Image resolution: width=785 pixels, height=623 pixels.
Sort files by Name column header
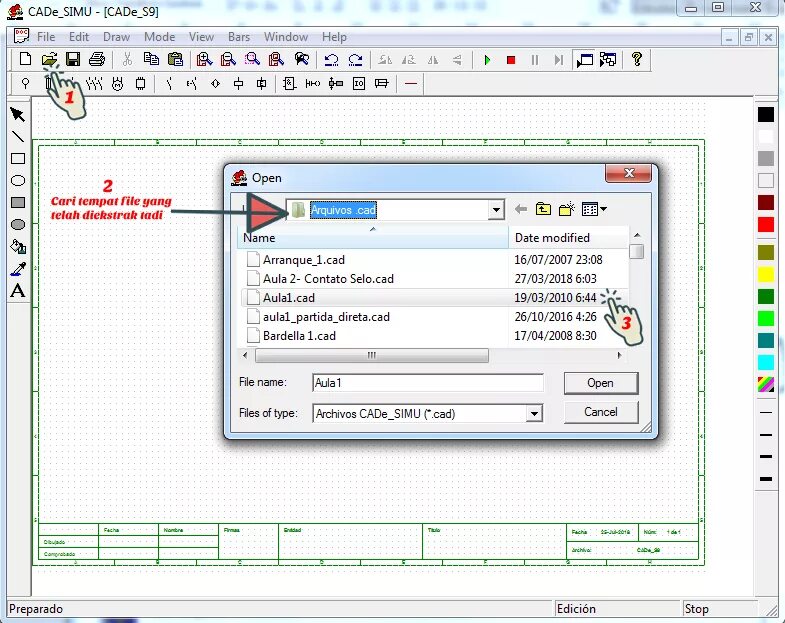pyautogui.click(x=372, y=238)
